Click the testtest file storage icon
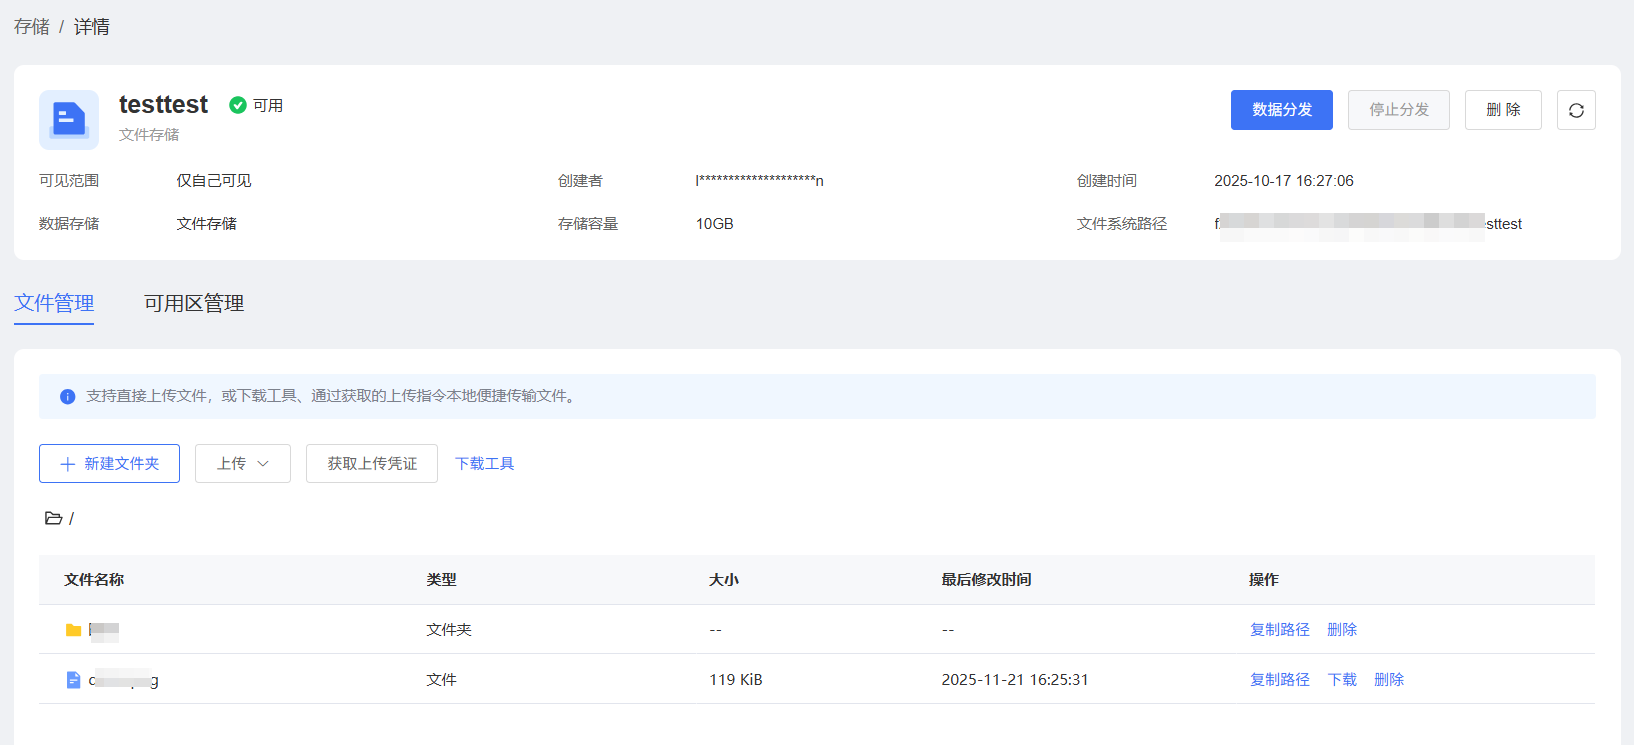Viewport: 1634px width, 745px height. 69,120
